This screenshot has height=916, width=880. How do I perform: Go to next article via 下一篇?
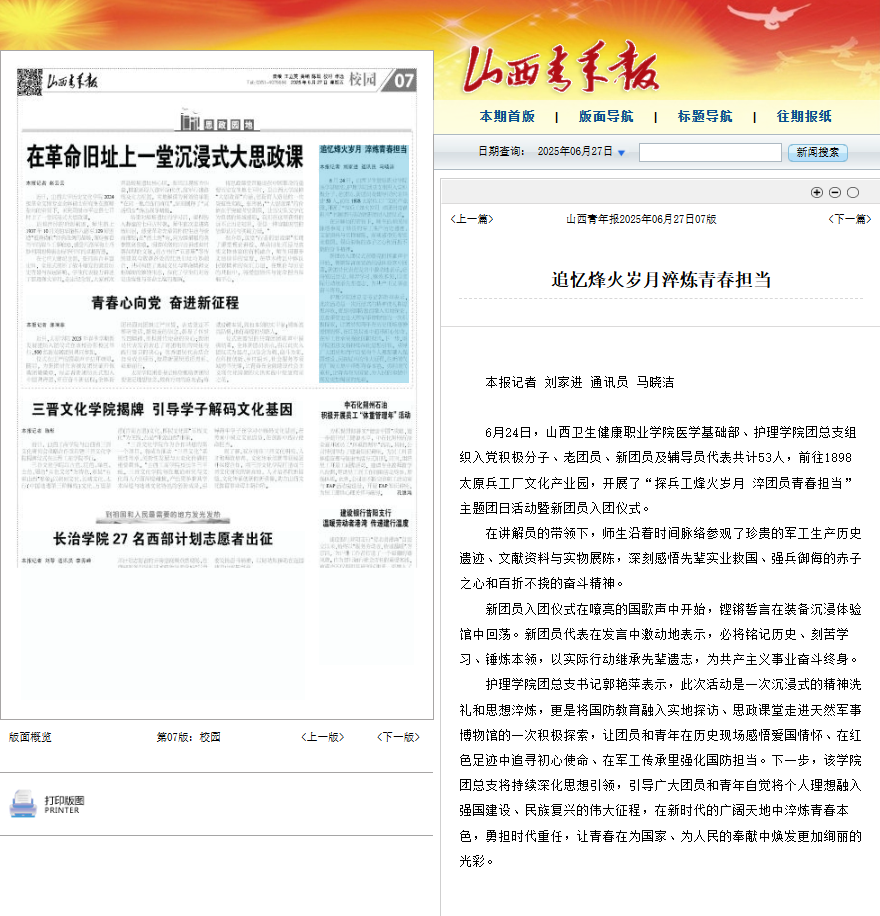[850, 219]
